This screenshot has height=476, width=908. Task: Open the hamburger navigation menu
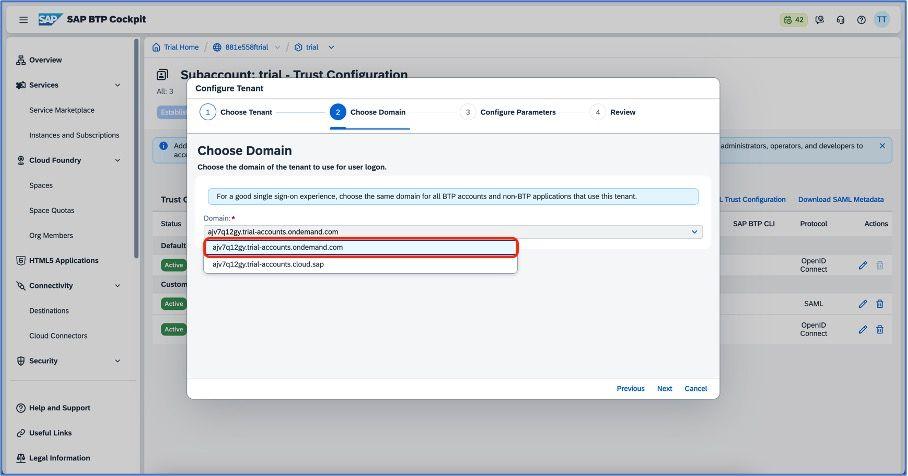23,20
